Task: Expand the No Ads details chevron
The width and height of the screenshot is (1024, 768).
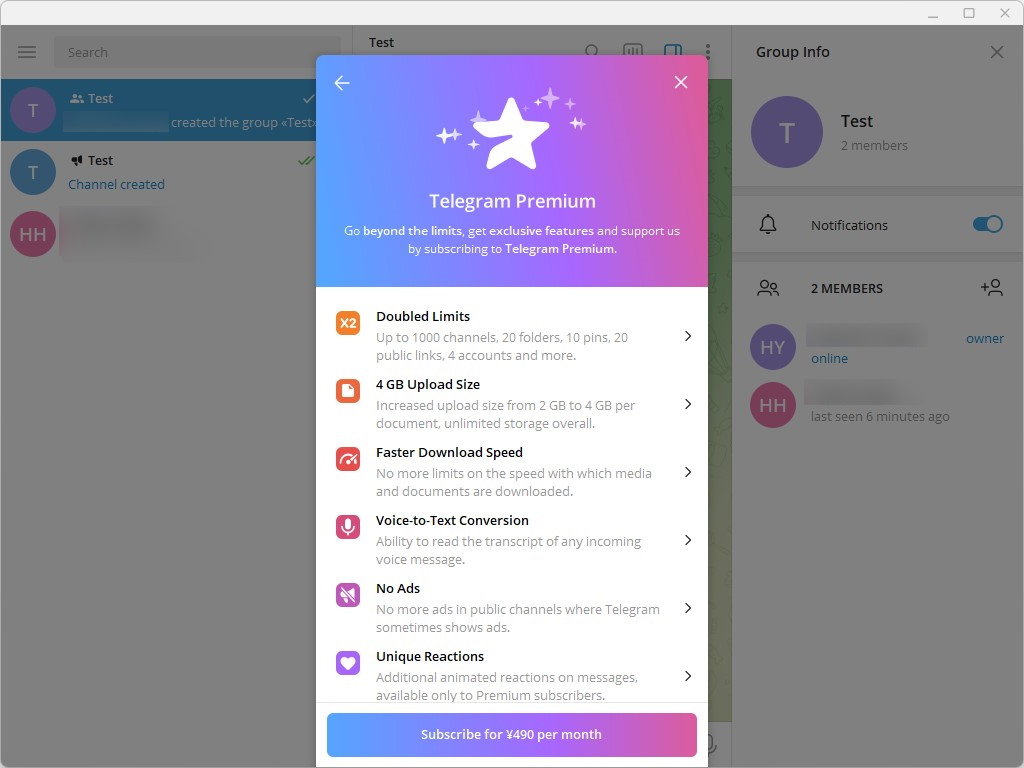Action: click(x=687, y=608)
